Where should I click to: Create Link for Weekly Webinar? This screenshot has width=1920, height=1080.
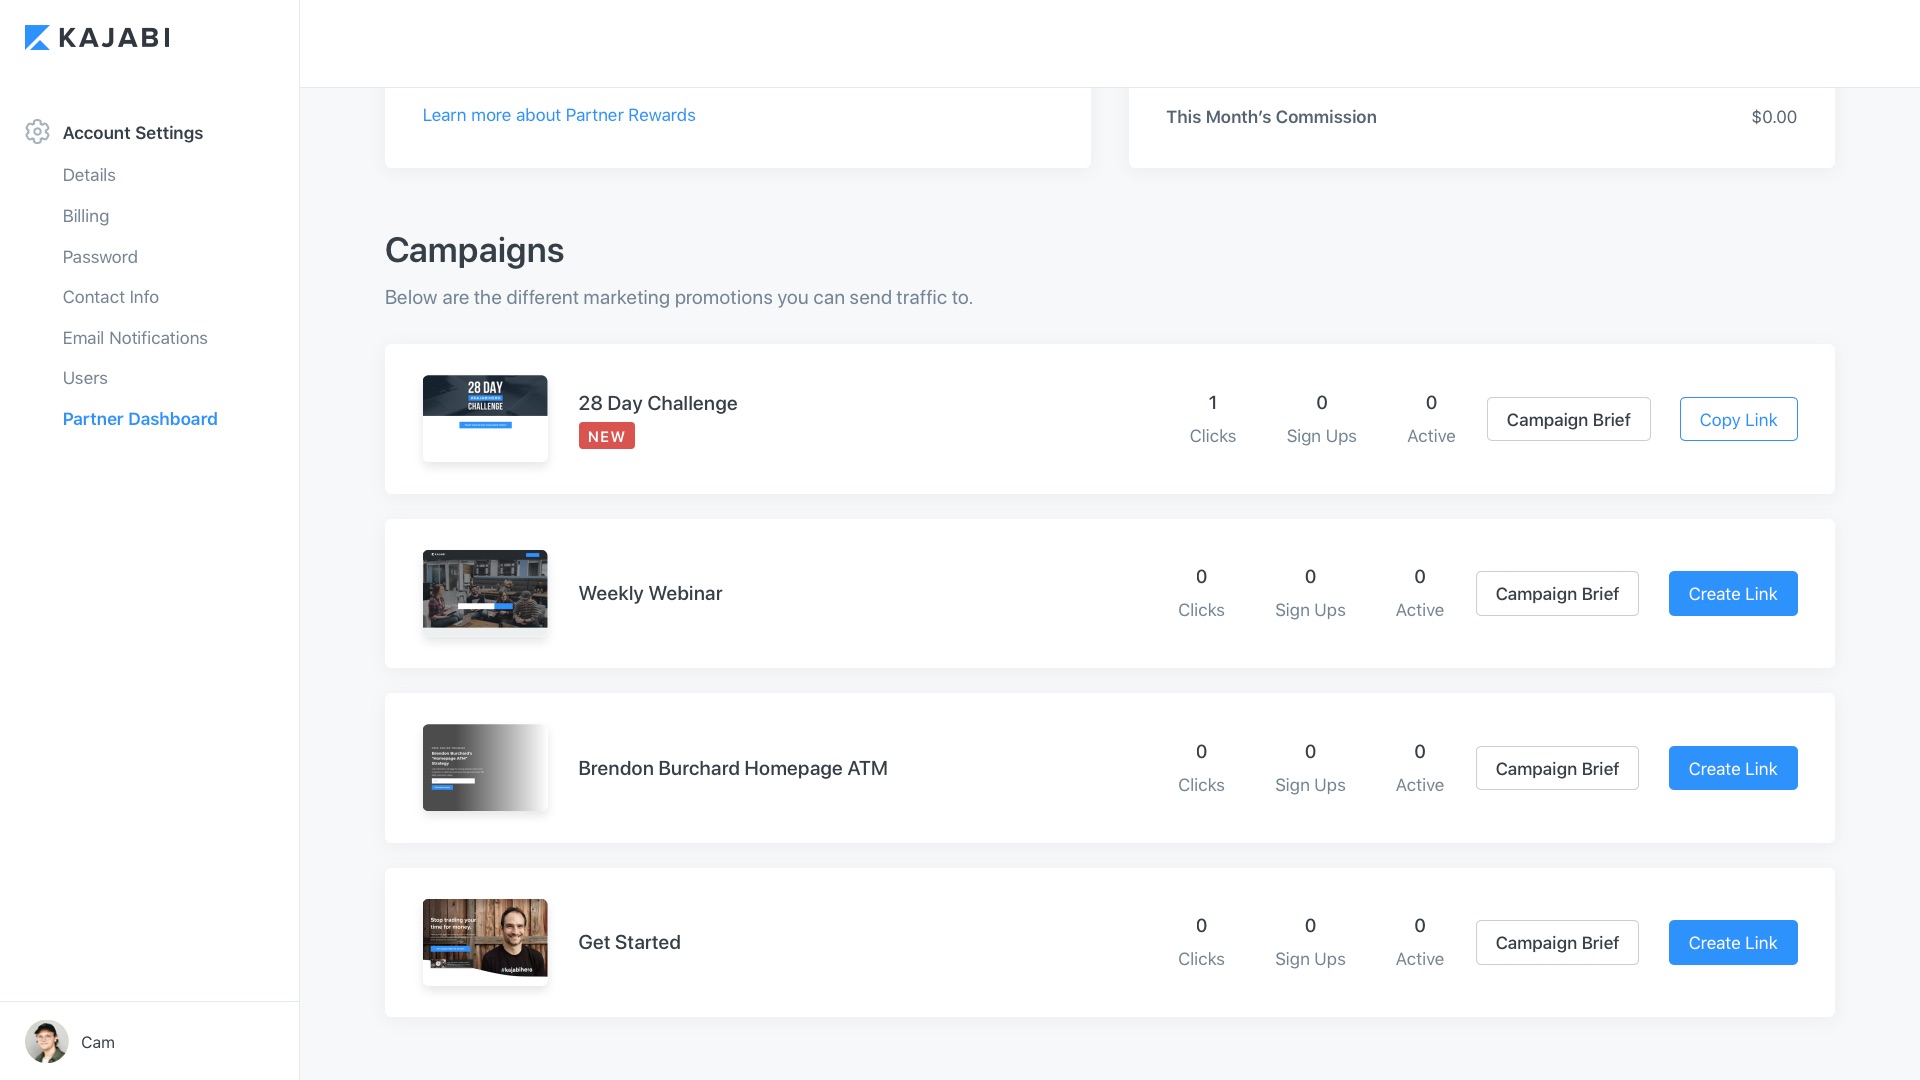tap(1732, 593)
